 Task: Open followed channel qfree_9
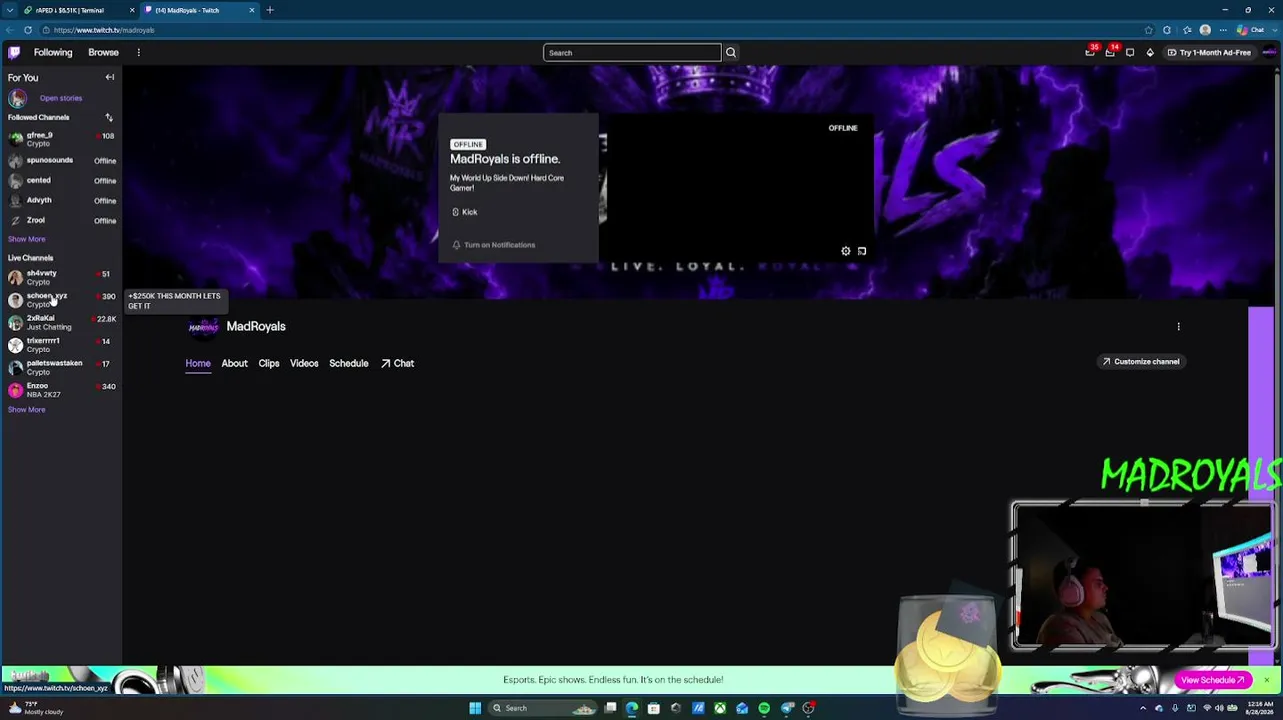pos(61,139)
